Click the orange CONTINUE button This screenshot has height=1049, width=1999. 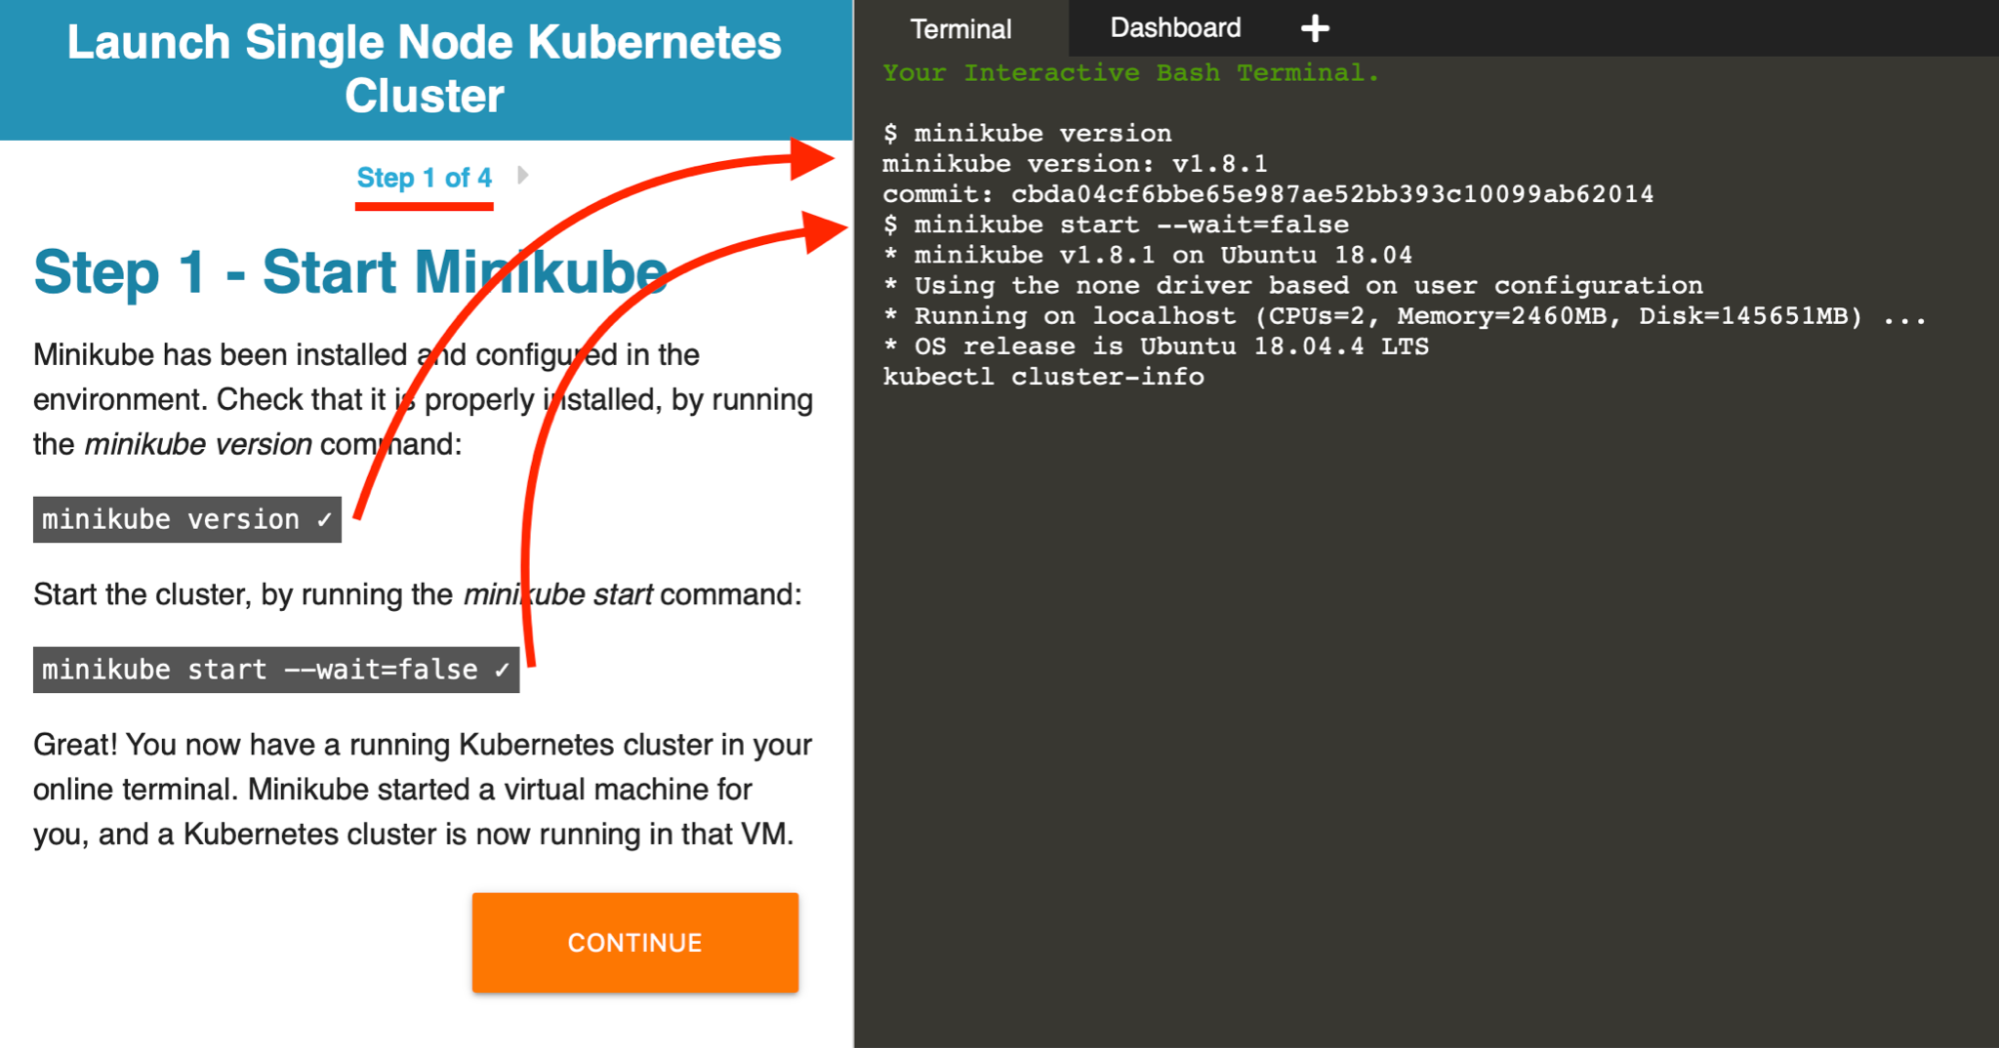pos(635,943)
